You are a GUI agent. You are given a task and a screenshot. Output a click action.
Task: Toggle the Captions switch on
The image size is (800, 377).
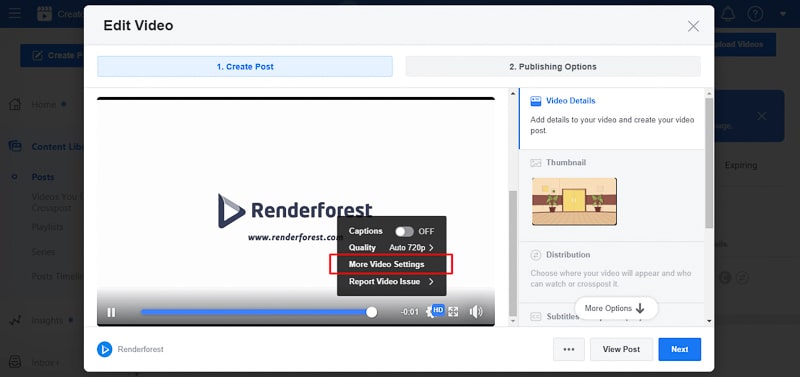coord(404,232)
